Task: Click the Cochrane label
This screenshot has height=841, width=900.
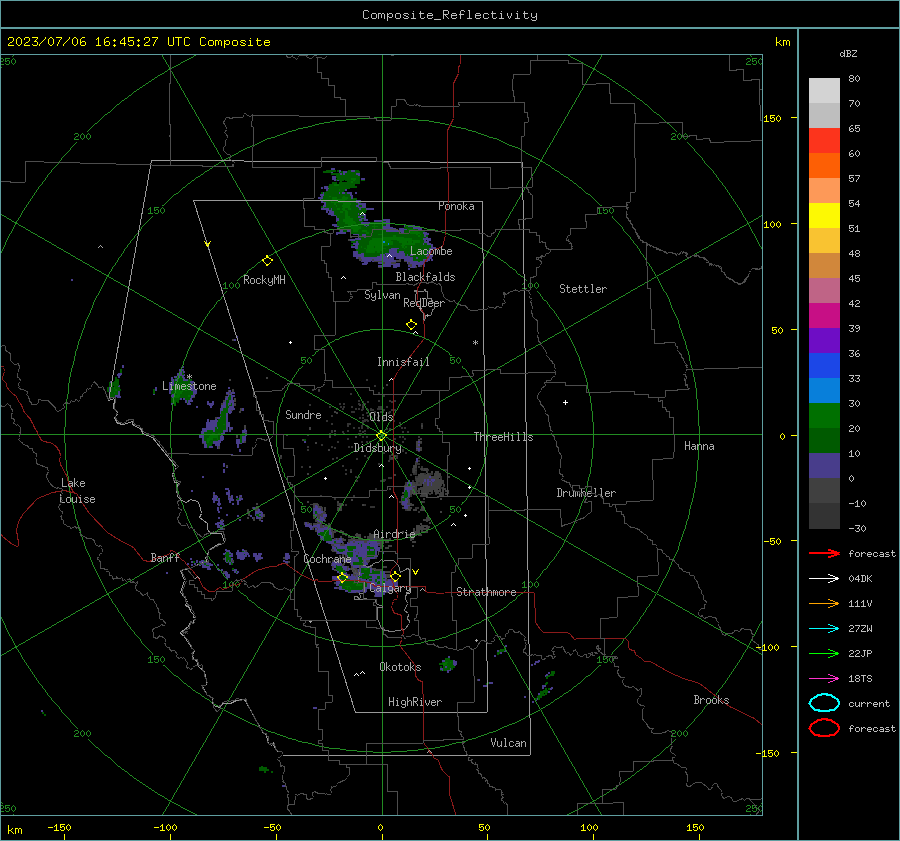Action: coord(327,559)
